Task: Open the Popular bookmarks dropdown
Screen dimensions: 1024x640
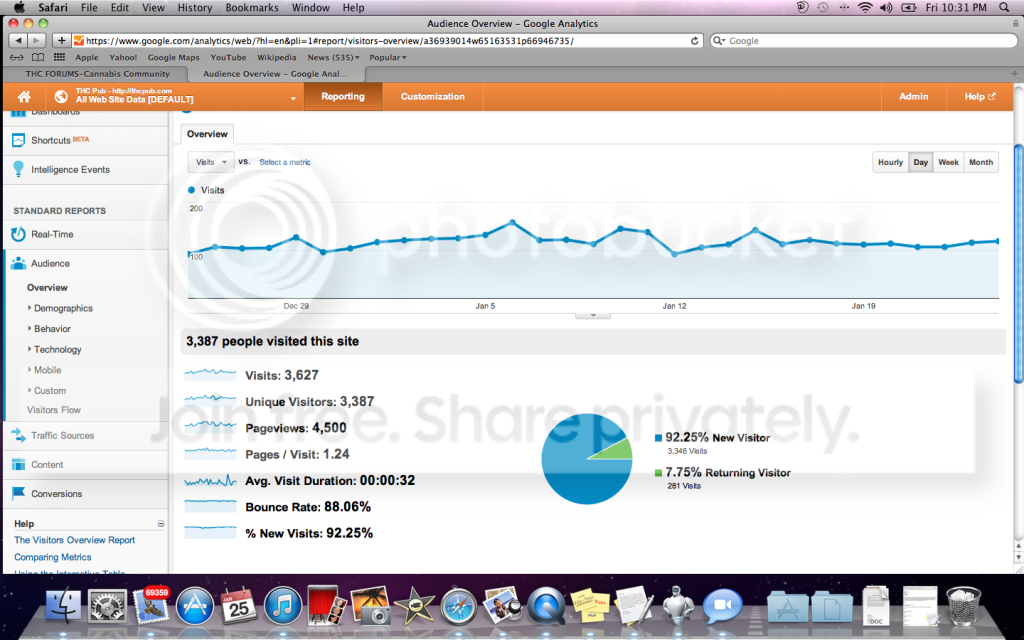Action: pos(388,57)
